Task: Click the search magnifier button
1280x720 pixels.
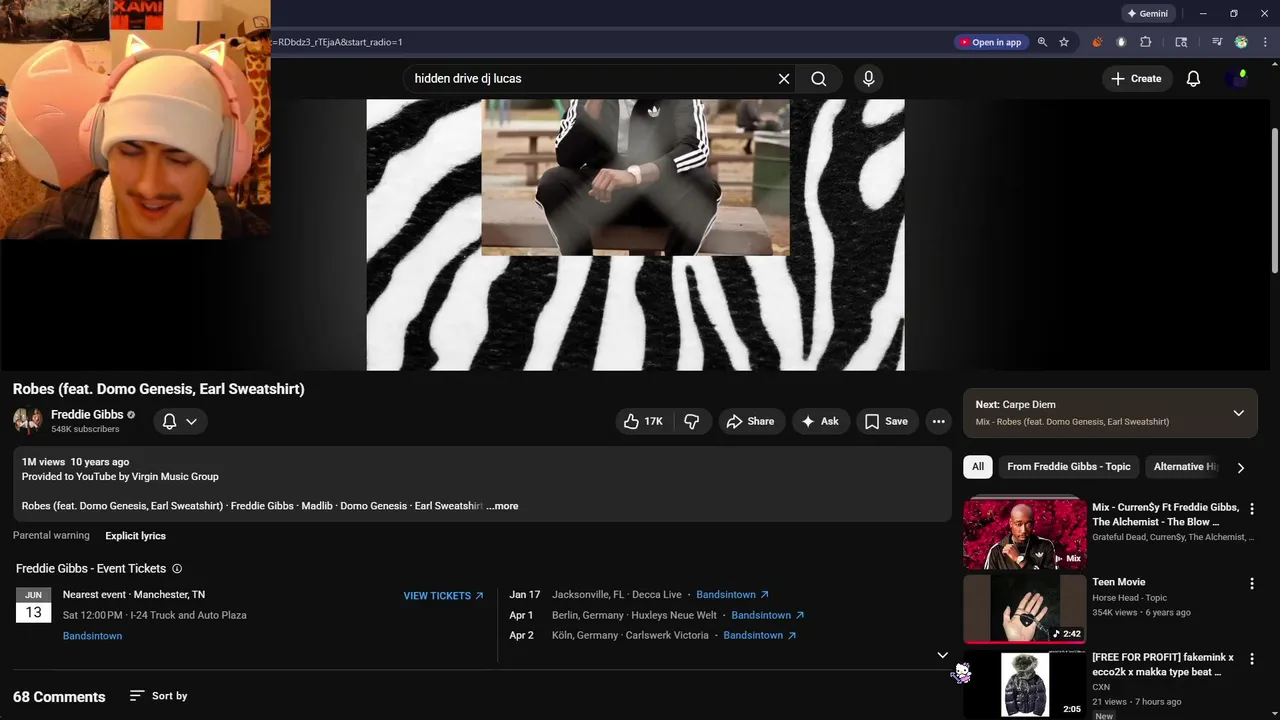Action: pos(819,79)
